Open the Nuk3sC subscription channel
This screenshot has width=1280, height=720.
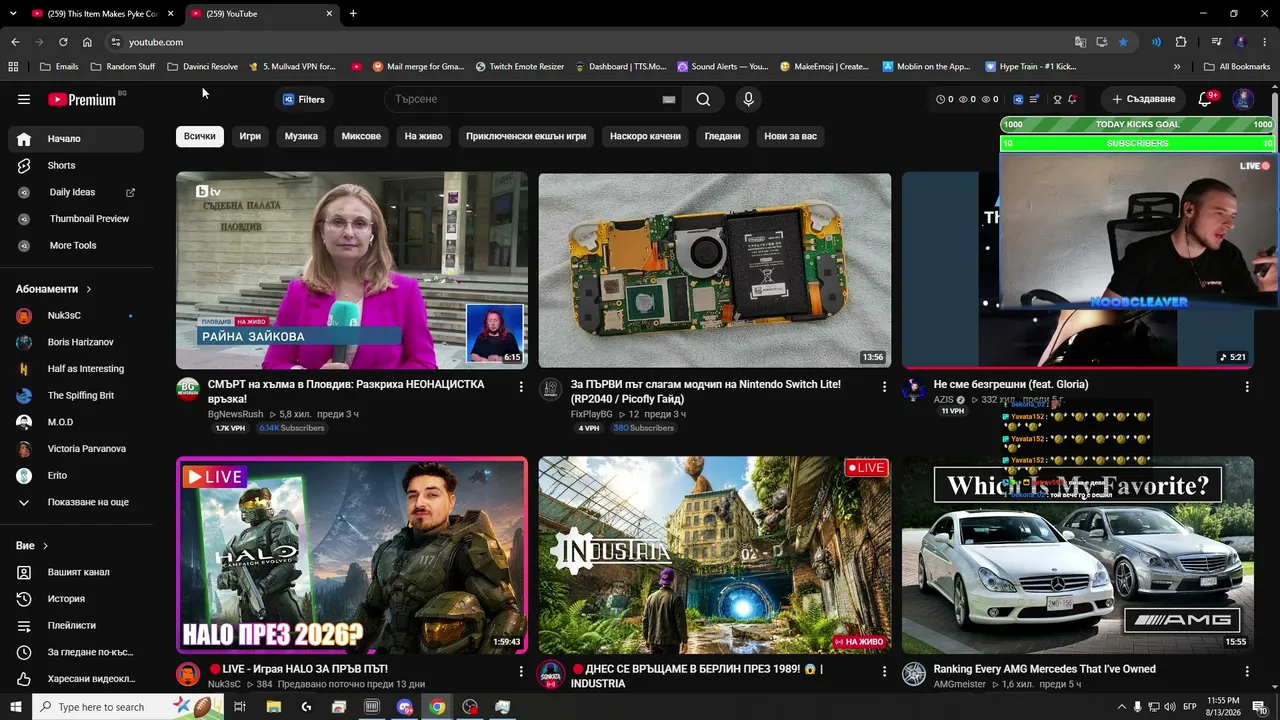tap(76, 316)
